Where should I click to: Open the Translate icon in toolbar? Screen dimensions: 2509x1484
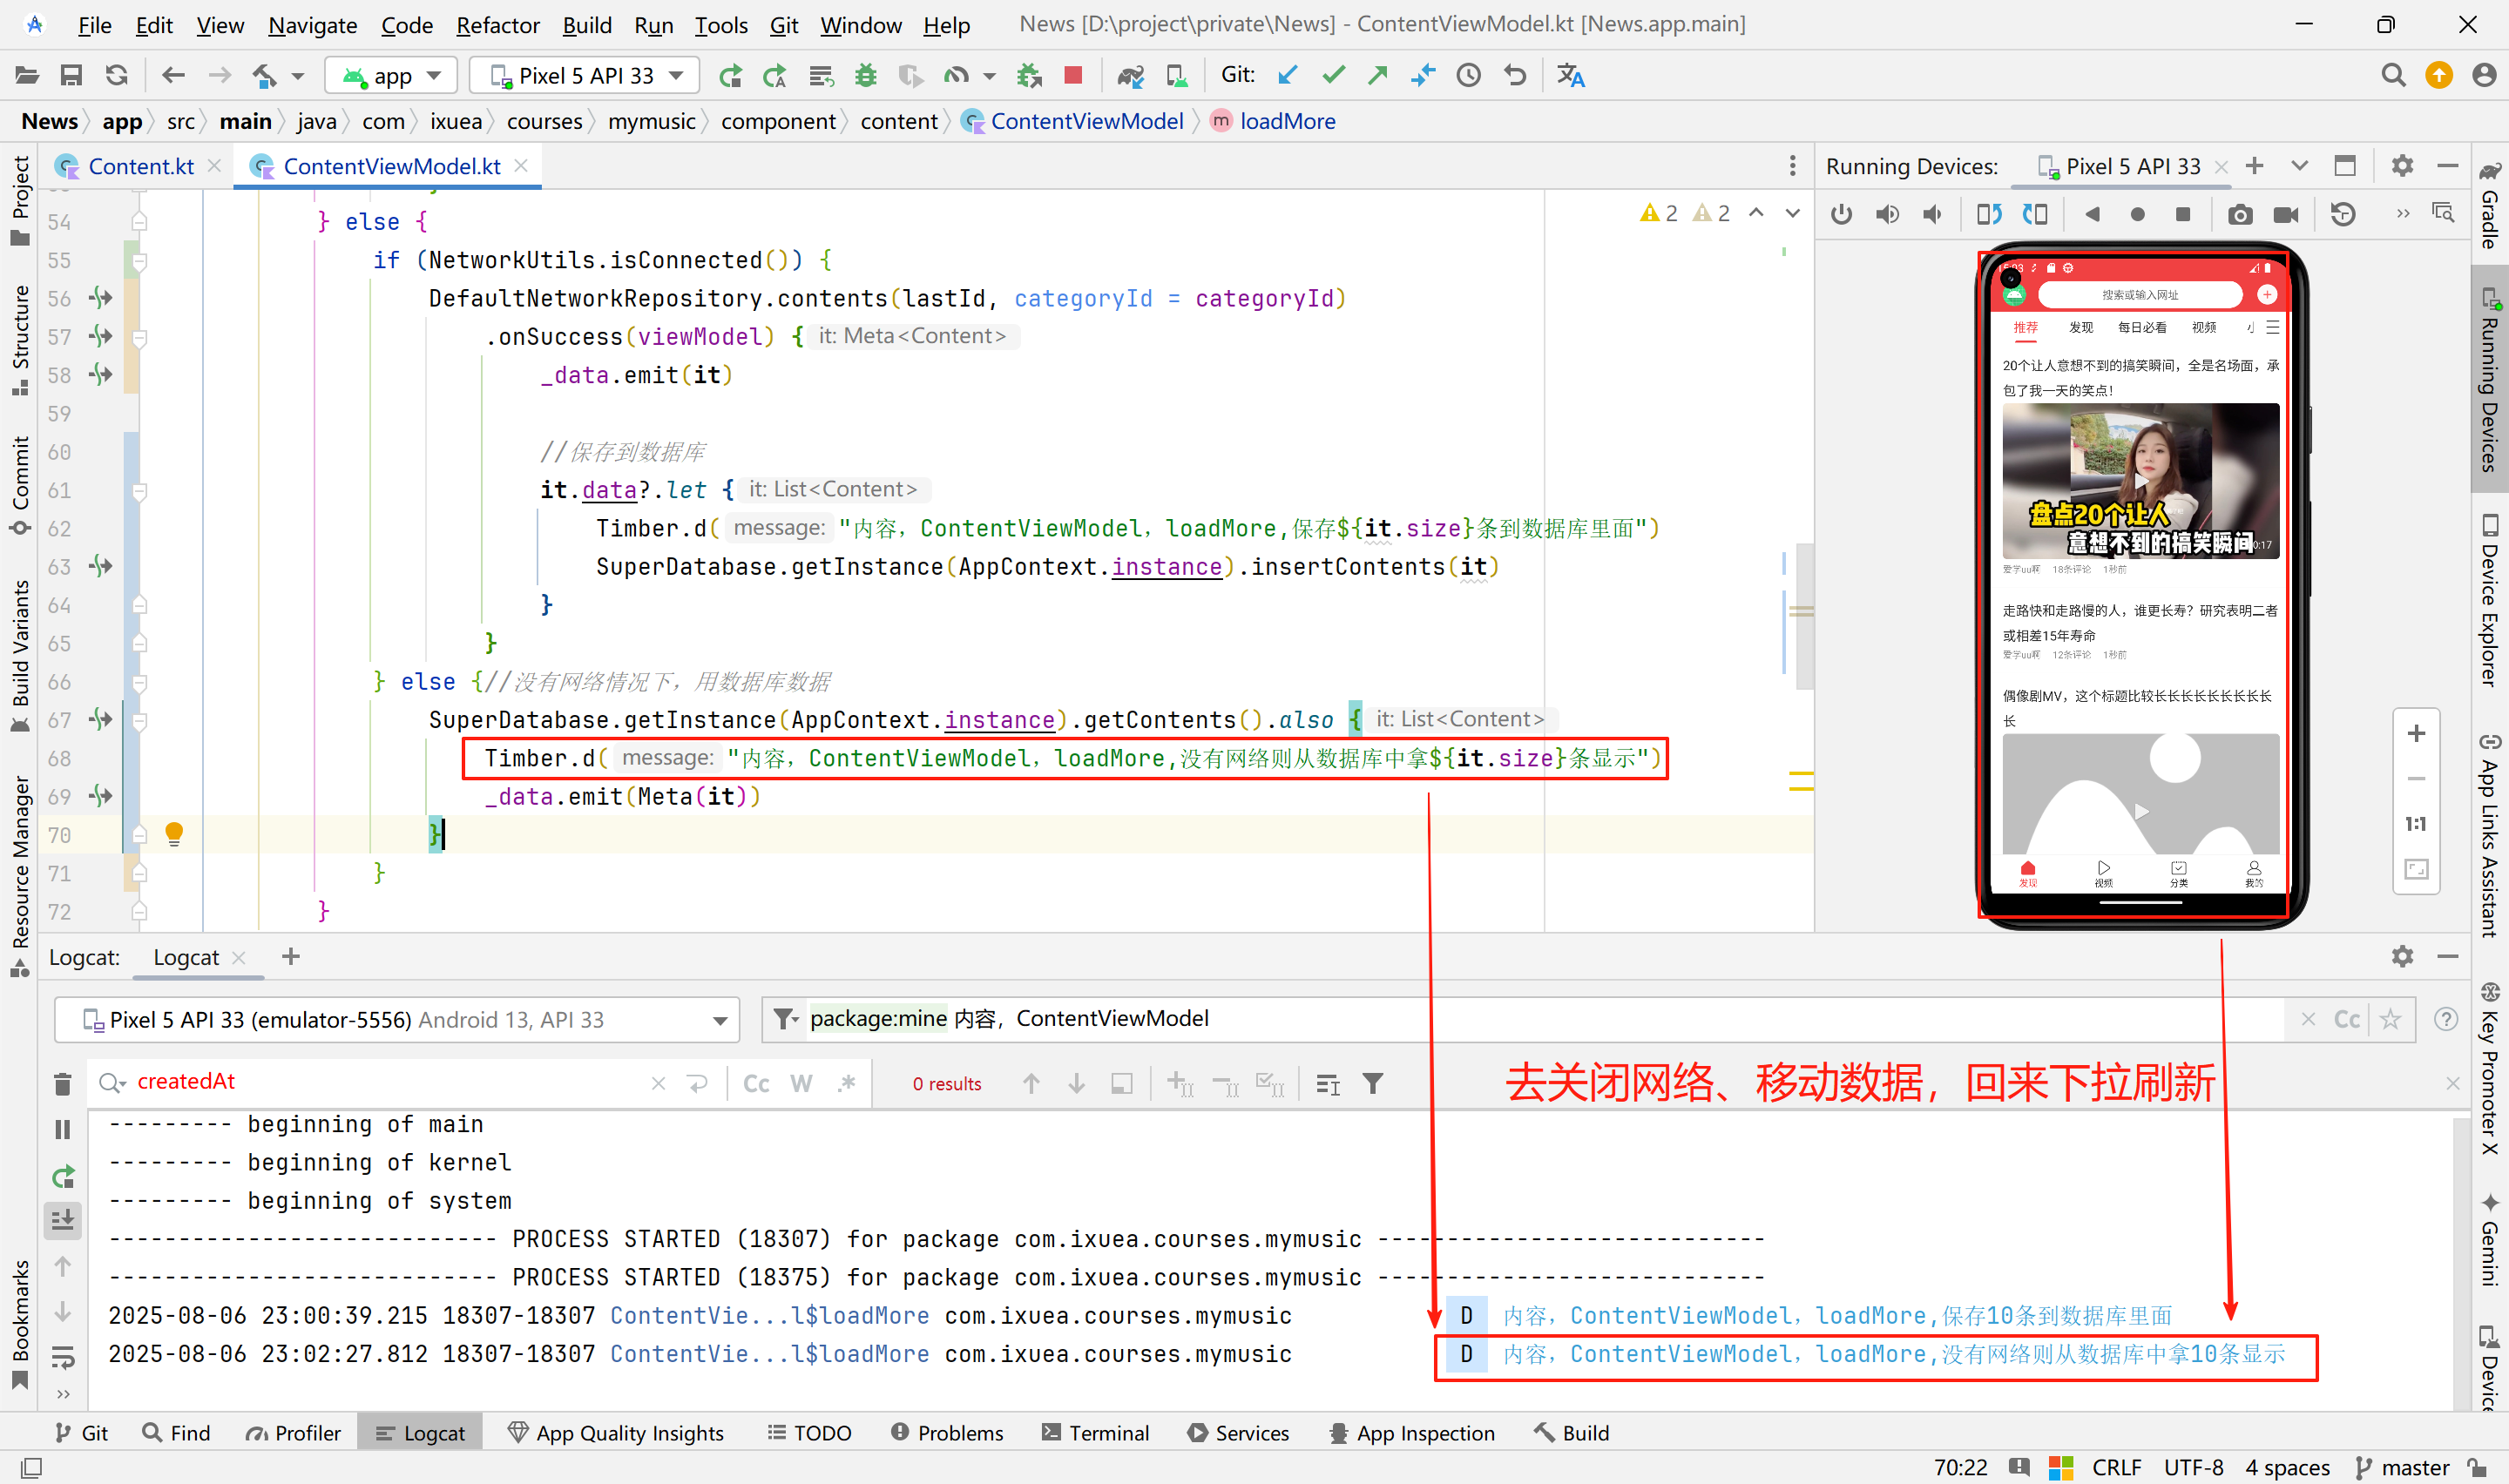(x=1570, y=75)
